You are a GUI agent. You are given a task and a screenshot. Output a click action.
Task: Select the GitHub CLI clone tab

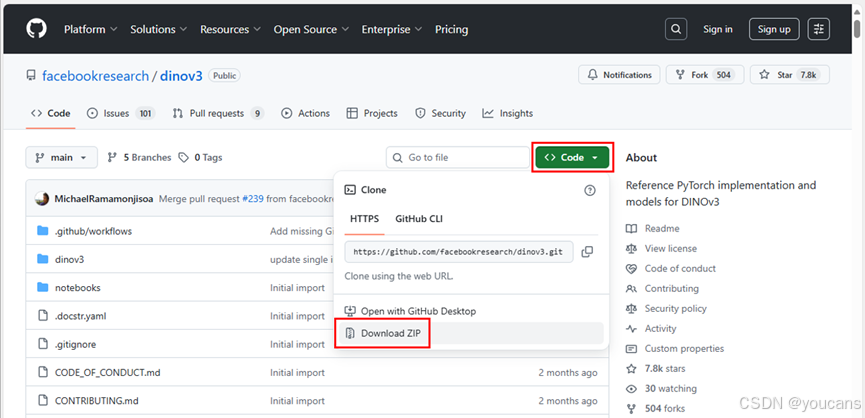419,219
